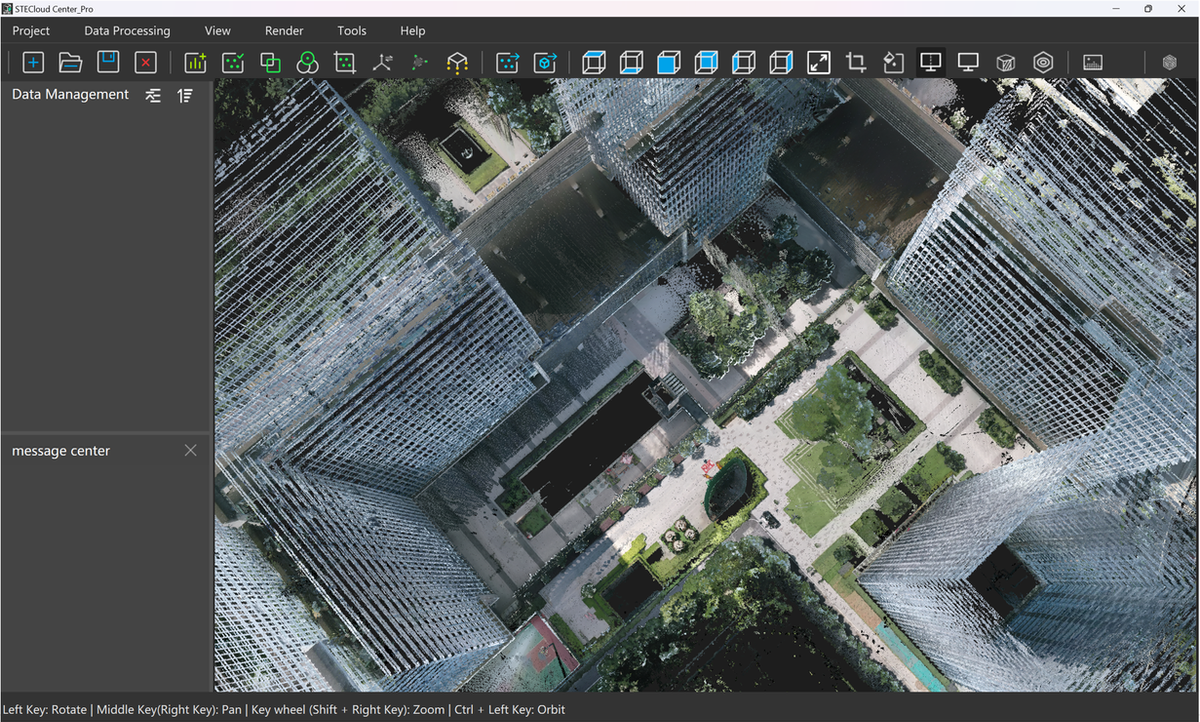Switch to the right-face cube view

pyautogui.click(x=781, y=63)
